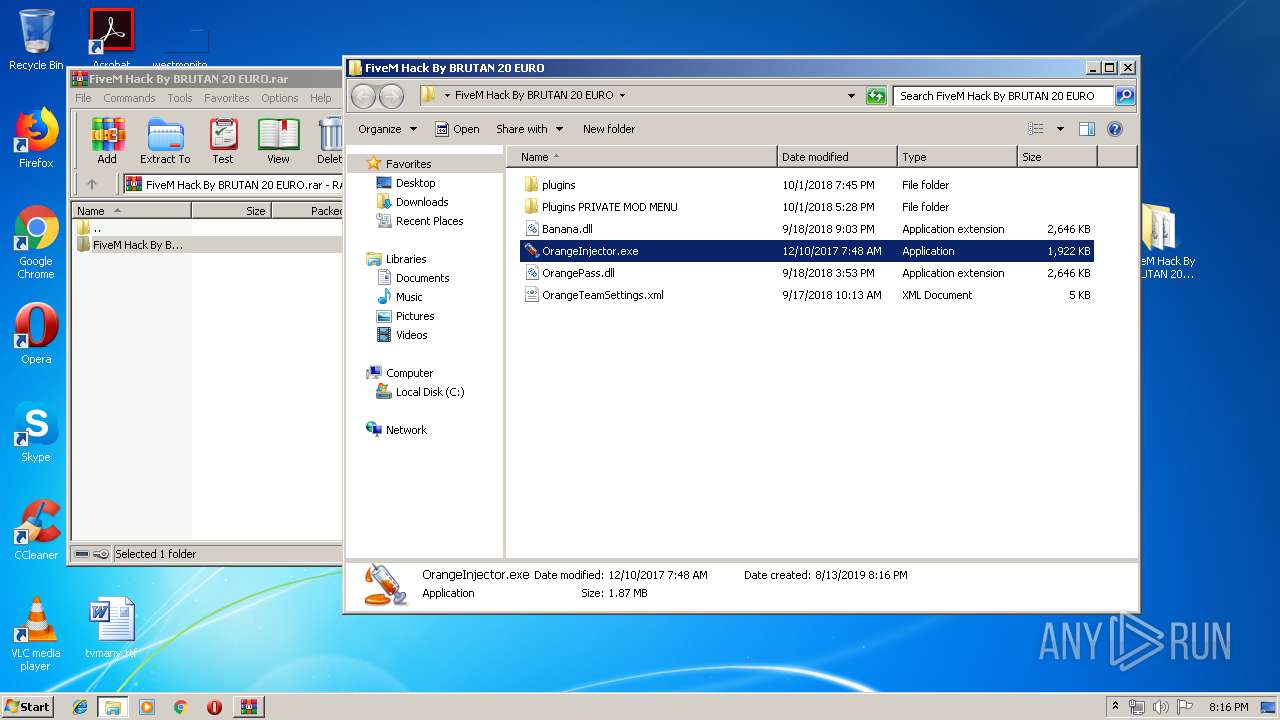Launch Opera desktop shortcut
Image resolution: width=1280 pixels, height=720 pixels.
[x=36, y=334]
